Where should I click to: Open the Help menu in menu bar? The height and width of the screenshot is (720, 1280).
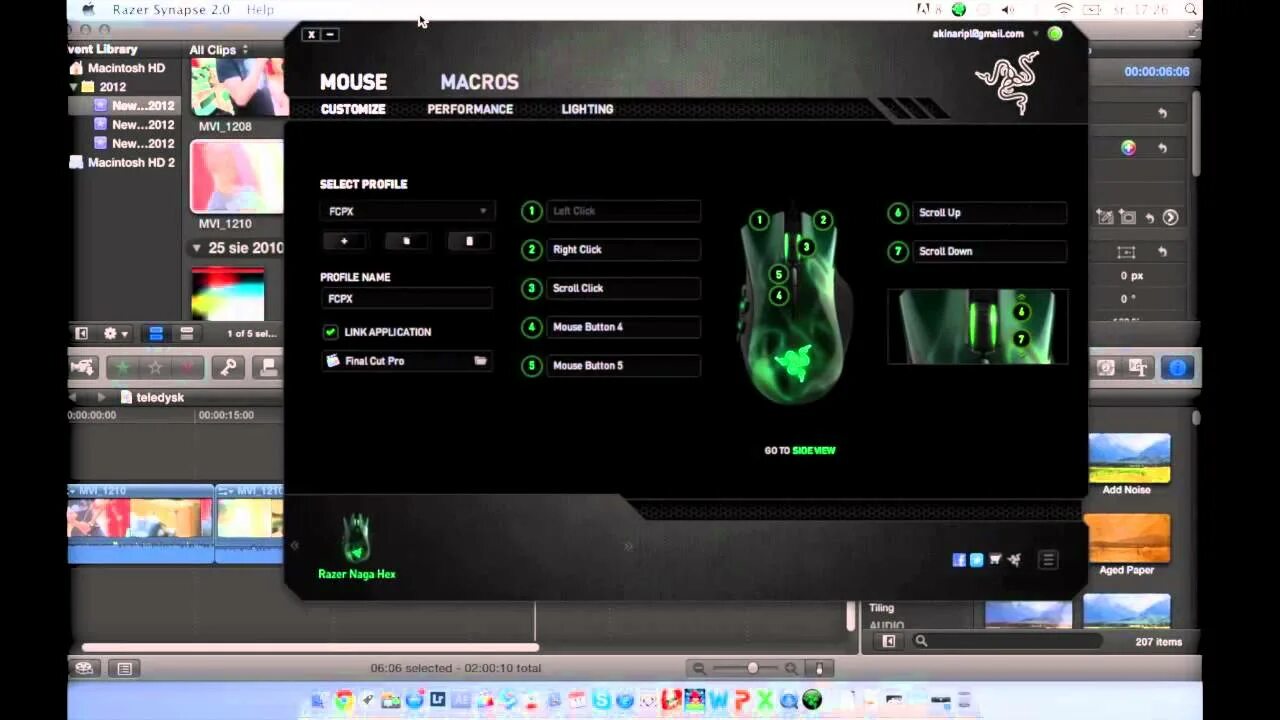(260, 9)
